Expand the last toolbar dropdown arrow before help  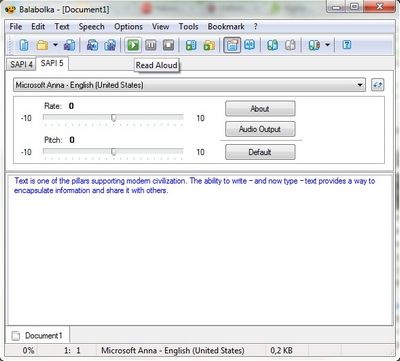click(x=327, y=45)
